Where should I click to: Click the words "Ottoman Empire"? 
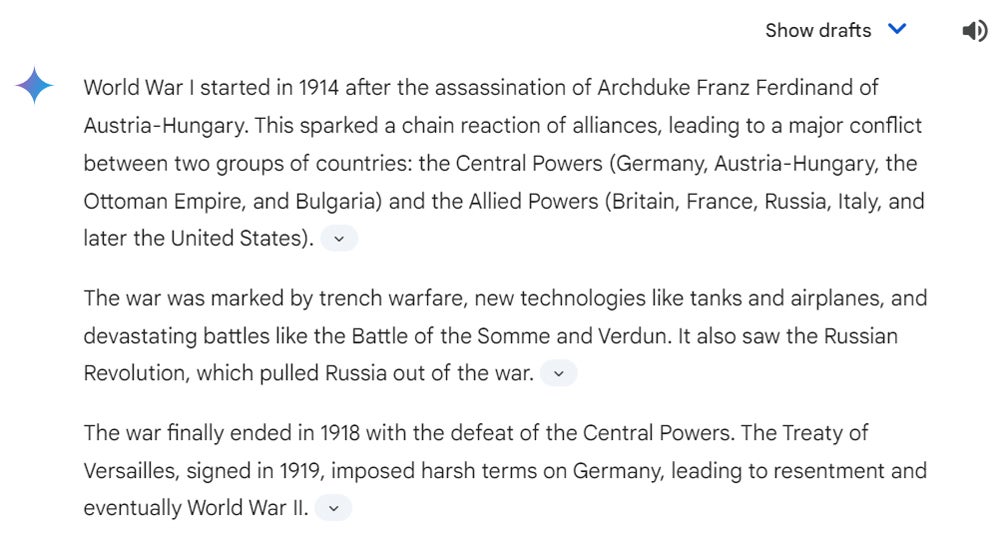(x=164, y=201)
